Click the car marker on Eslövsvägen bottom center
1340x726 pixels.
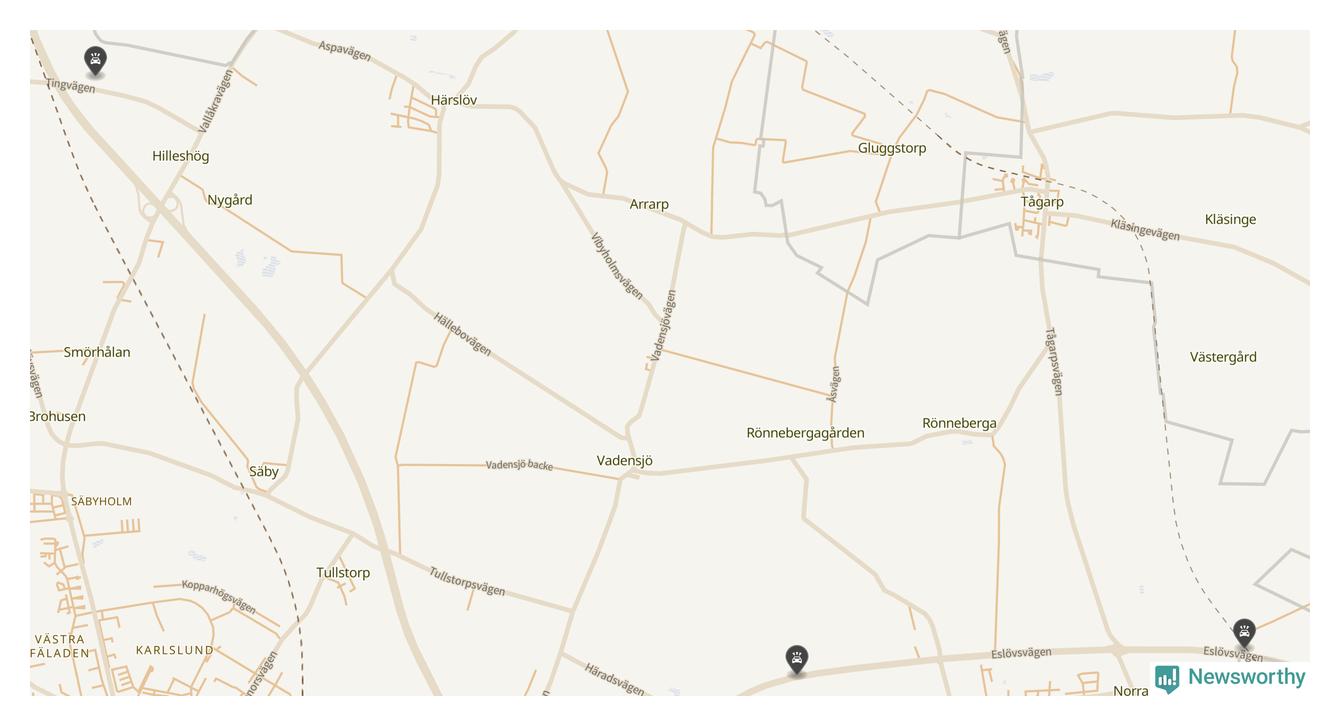[796, 659]
